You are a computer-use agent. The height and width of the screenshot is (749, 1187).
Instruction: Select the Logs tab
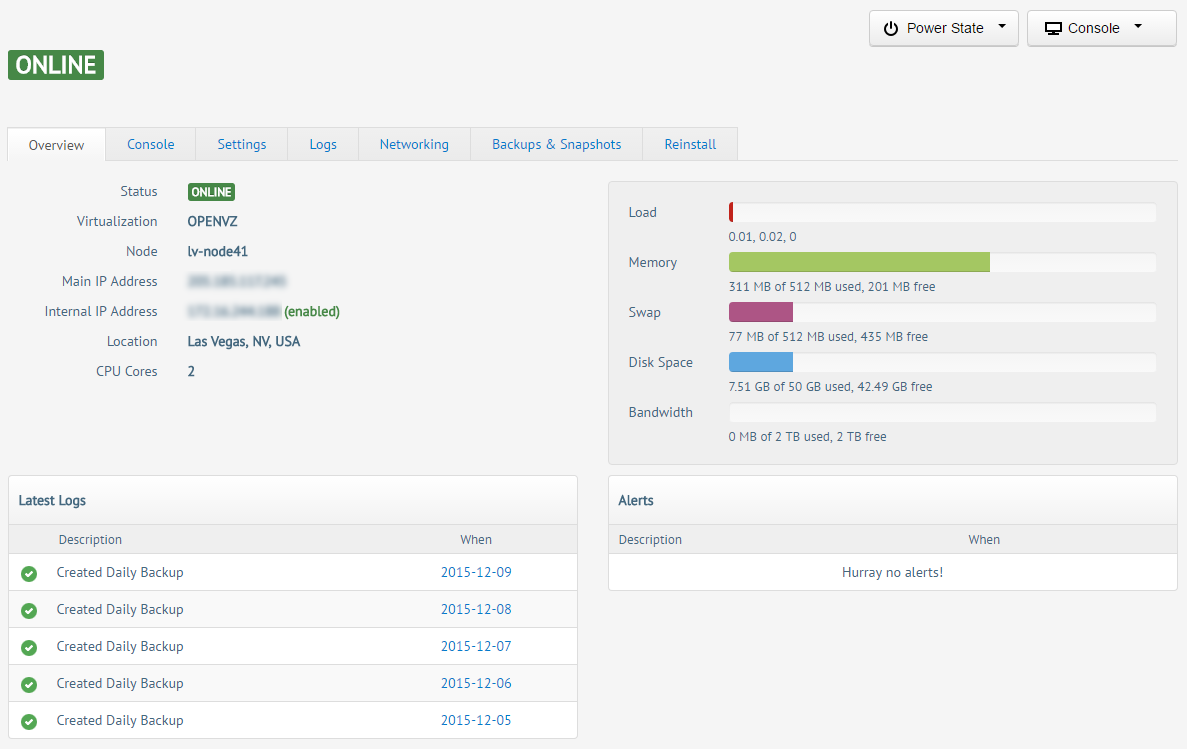coord(323,144)
